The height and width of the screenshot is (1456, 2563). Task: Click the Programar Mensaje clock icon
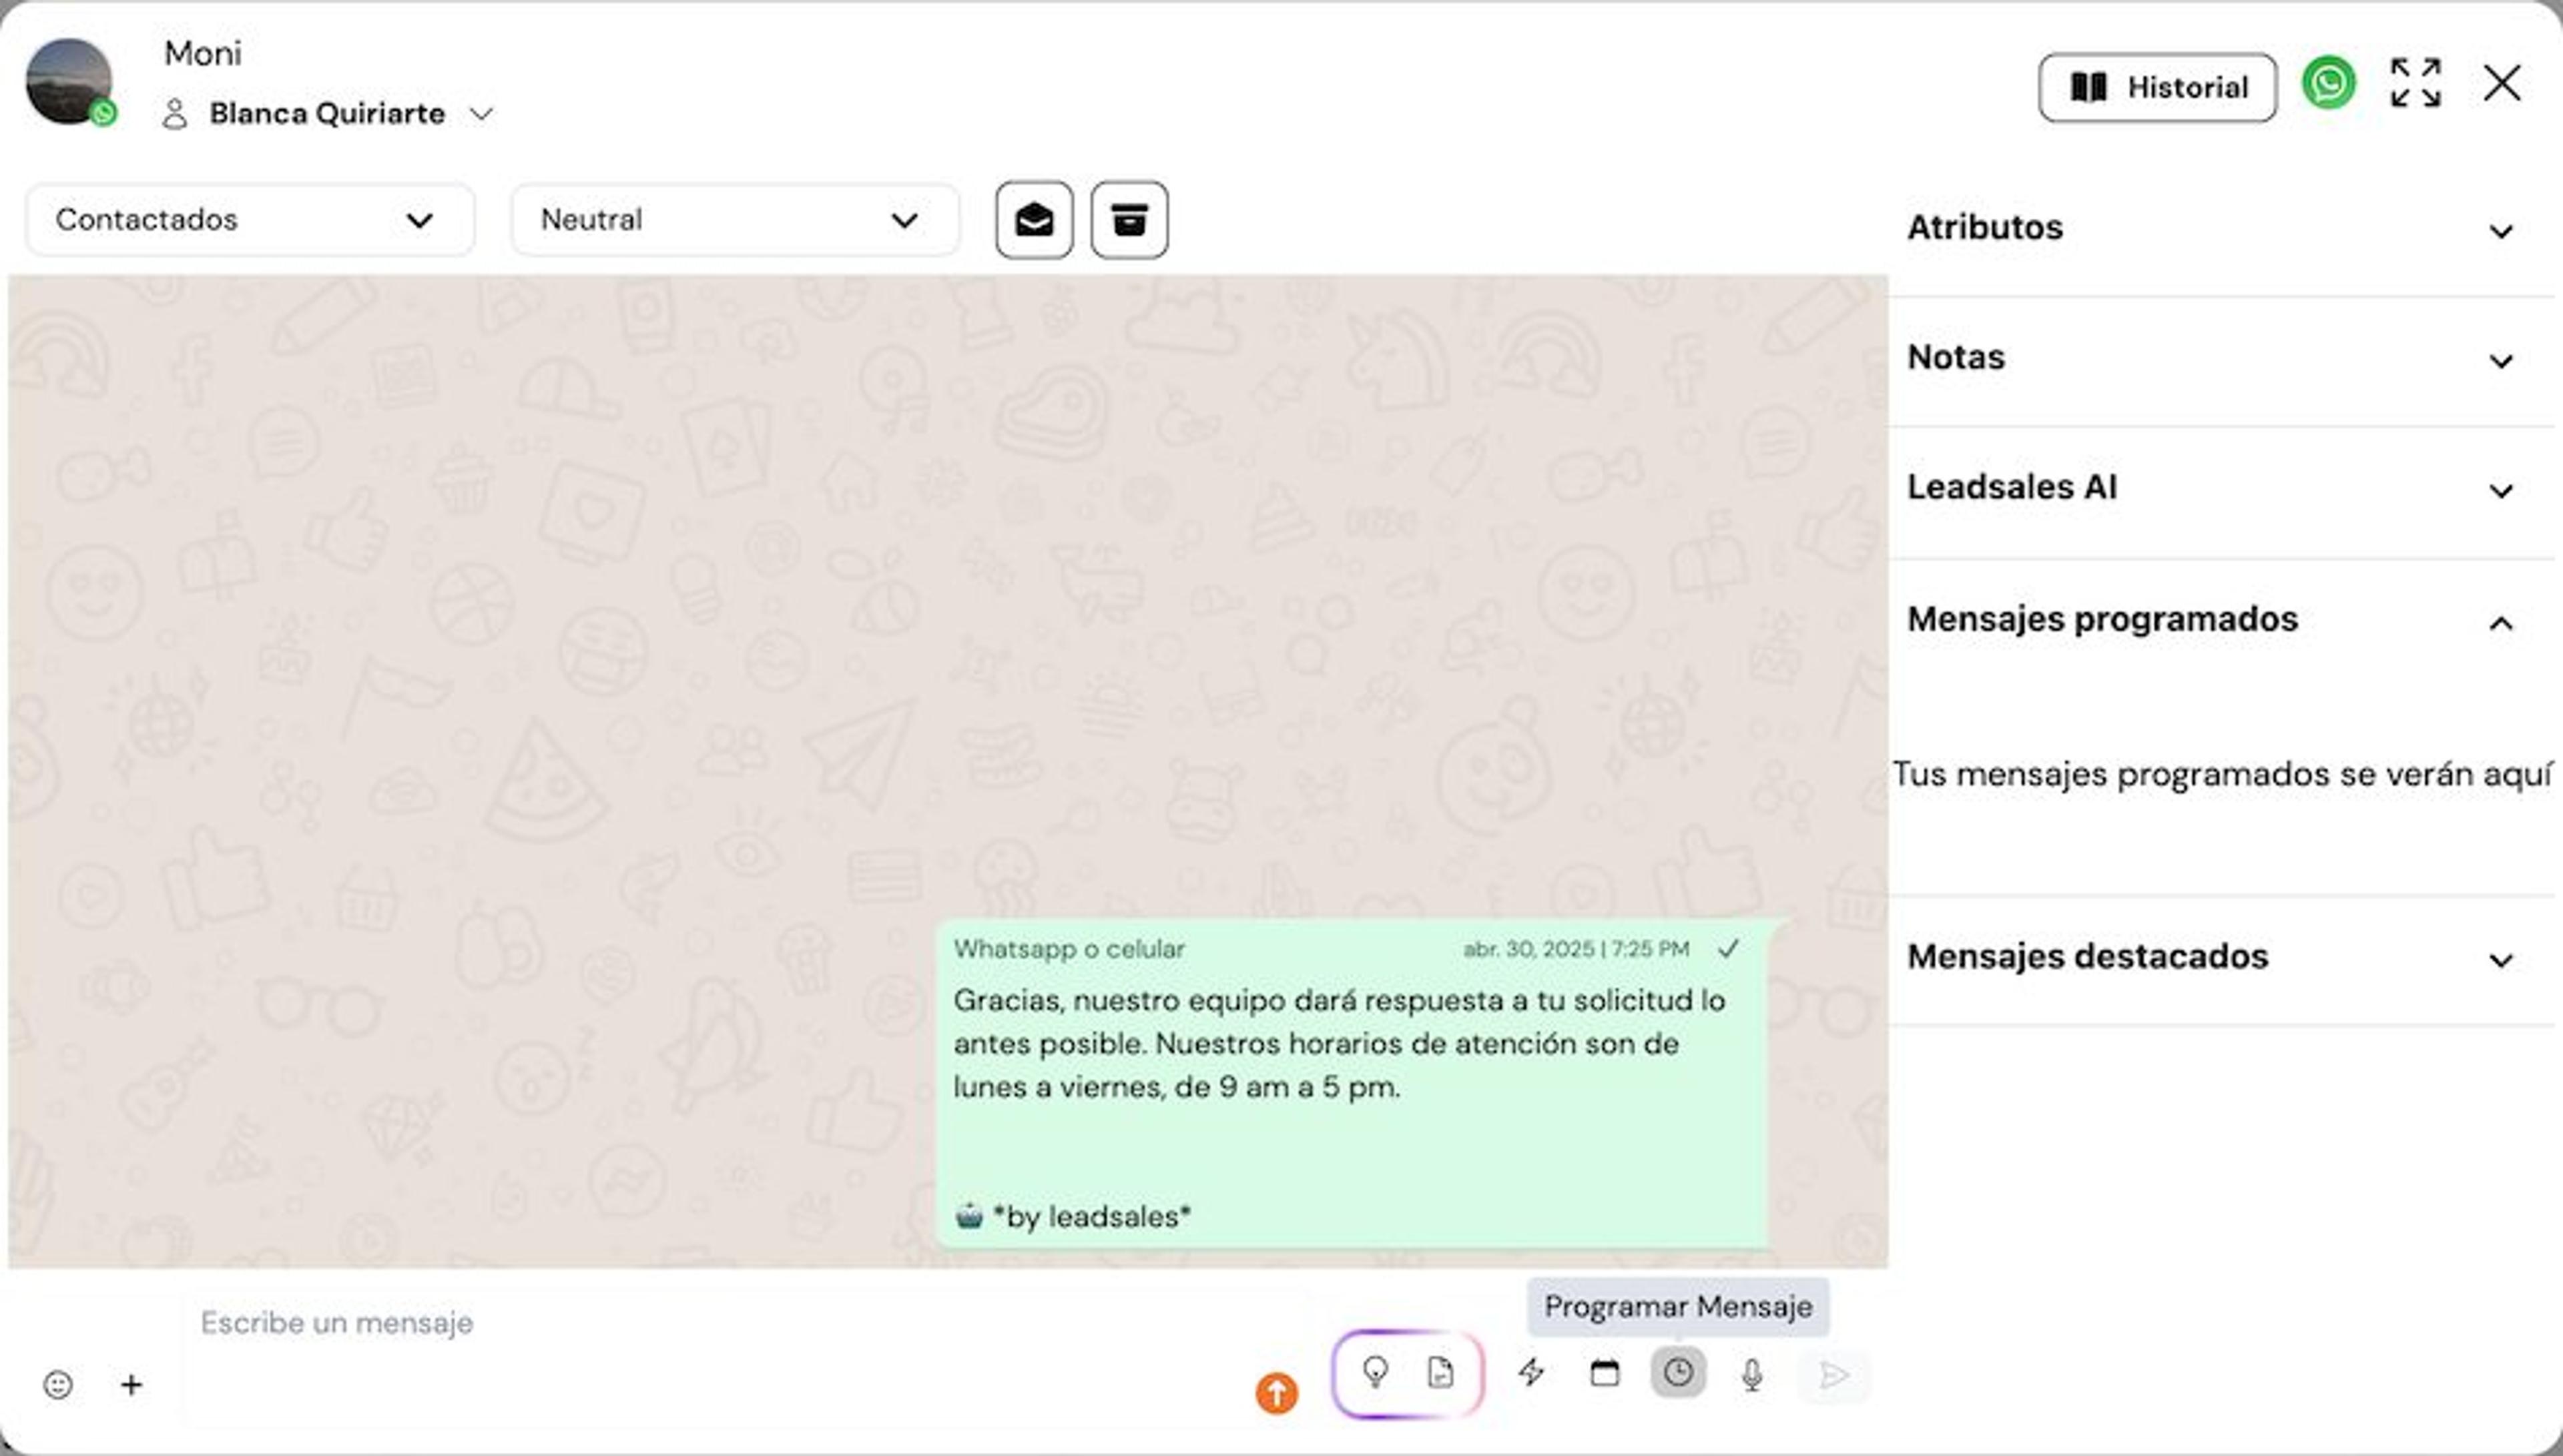tap(1678, 1373)
